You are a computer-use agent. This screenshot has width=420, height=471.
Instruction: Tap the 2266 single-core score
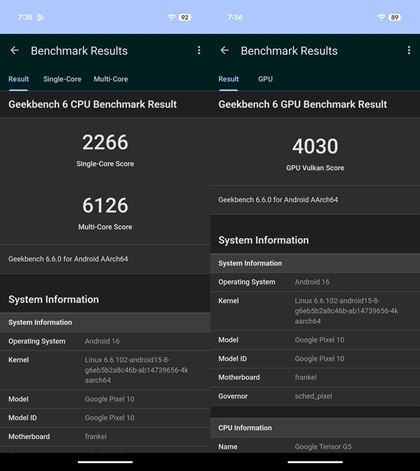pos(105,142)
